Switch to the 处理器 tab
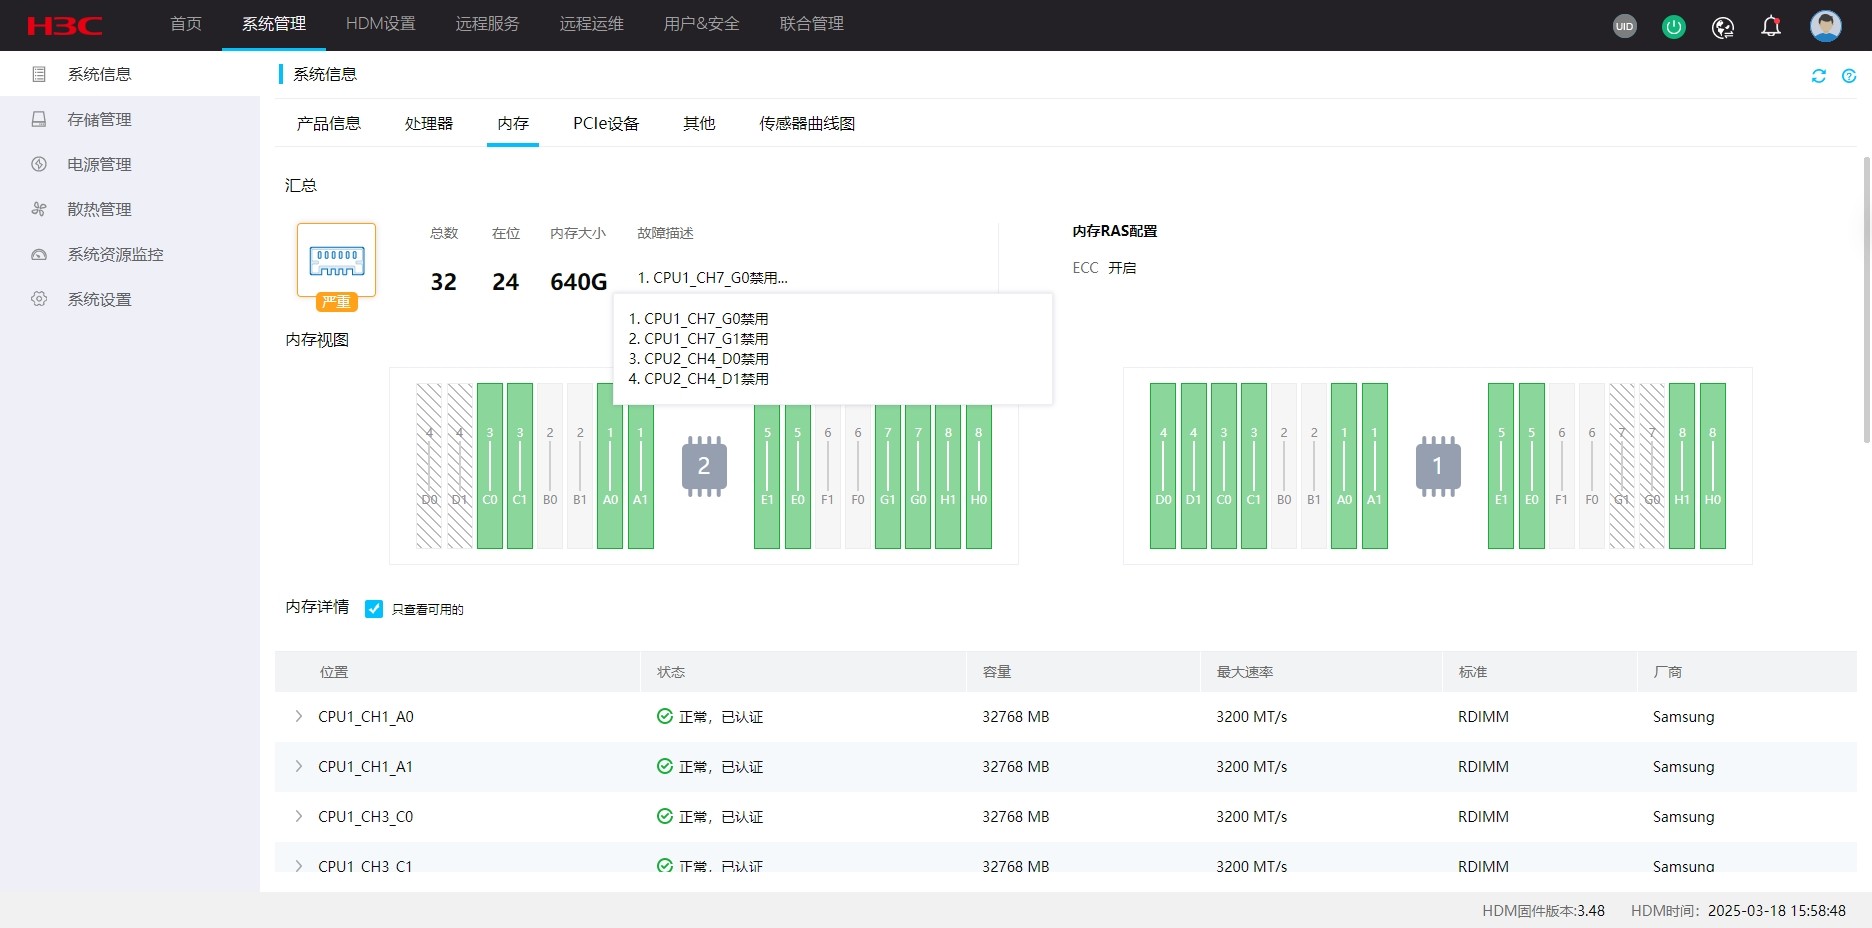Viewport: 1872px width, 928px height. point(428,123)
